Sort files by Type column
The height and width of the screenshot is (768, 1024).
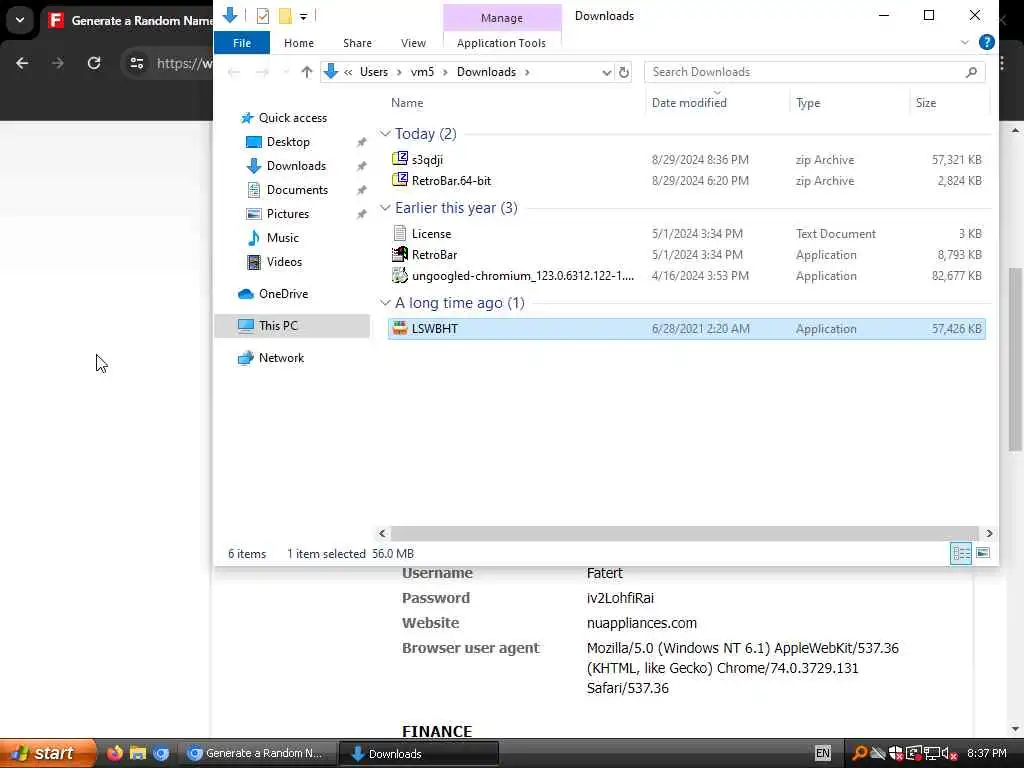tap(808, 103)
